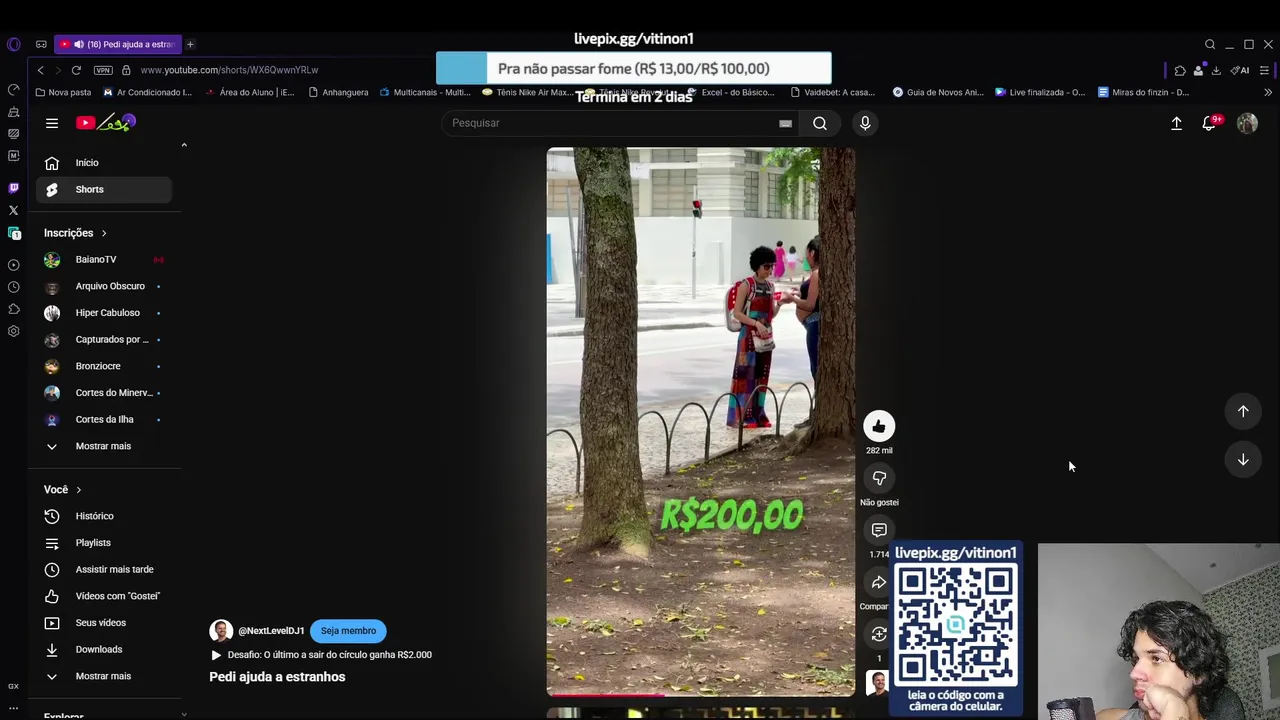Open Hiper Cabuloso channel
This screenshot has height=720, width=1280.
(x=104, y=313)
